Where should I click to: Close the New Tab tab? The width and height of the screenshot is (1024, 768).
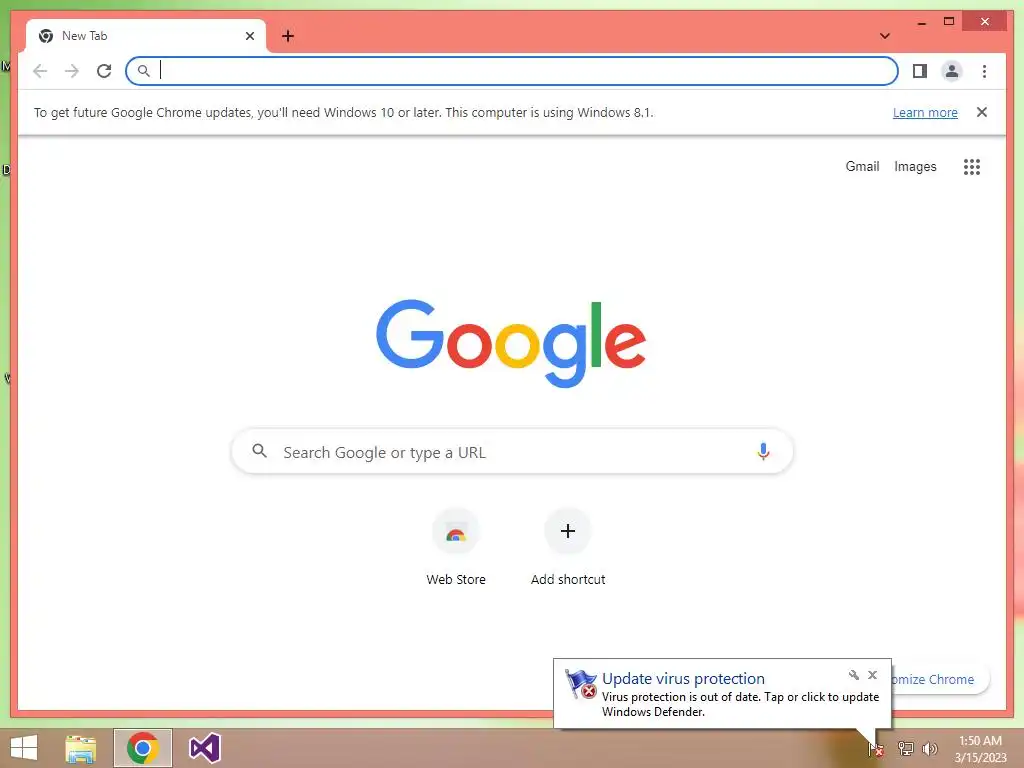[249, 36]
